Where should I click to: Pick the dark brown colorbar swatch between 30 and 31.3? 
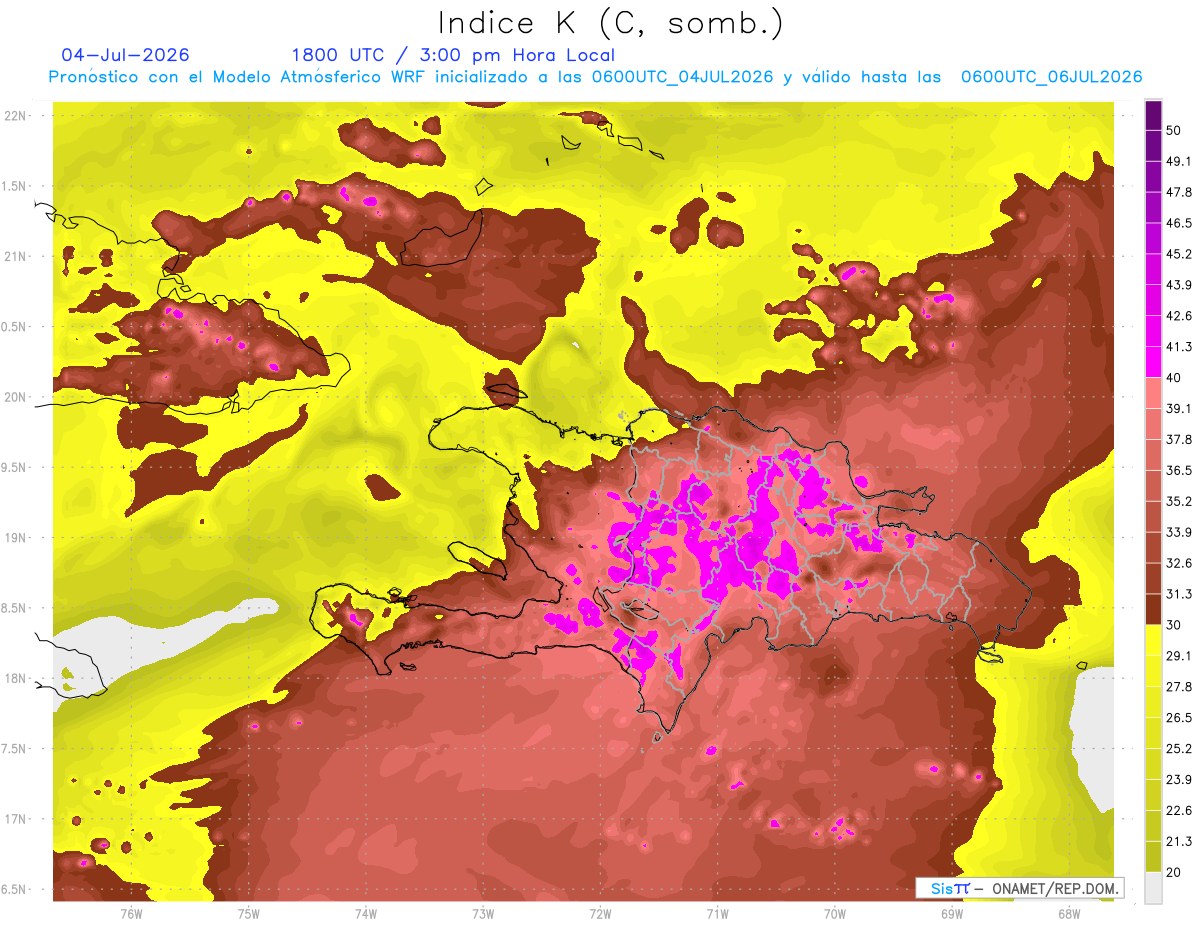tap(1154, 610)
